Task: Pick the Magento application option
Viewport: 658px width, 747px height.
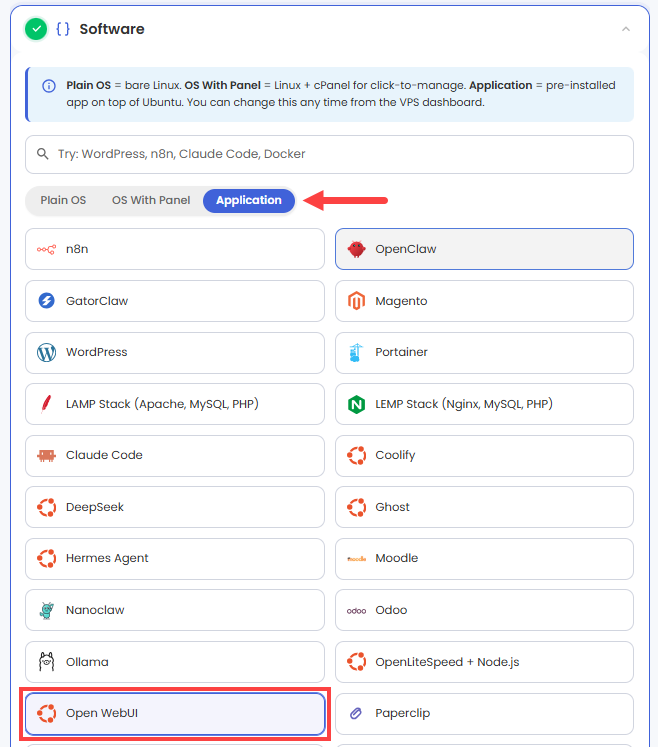Action: tap(484, 301)
